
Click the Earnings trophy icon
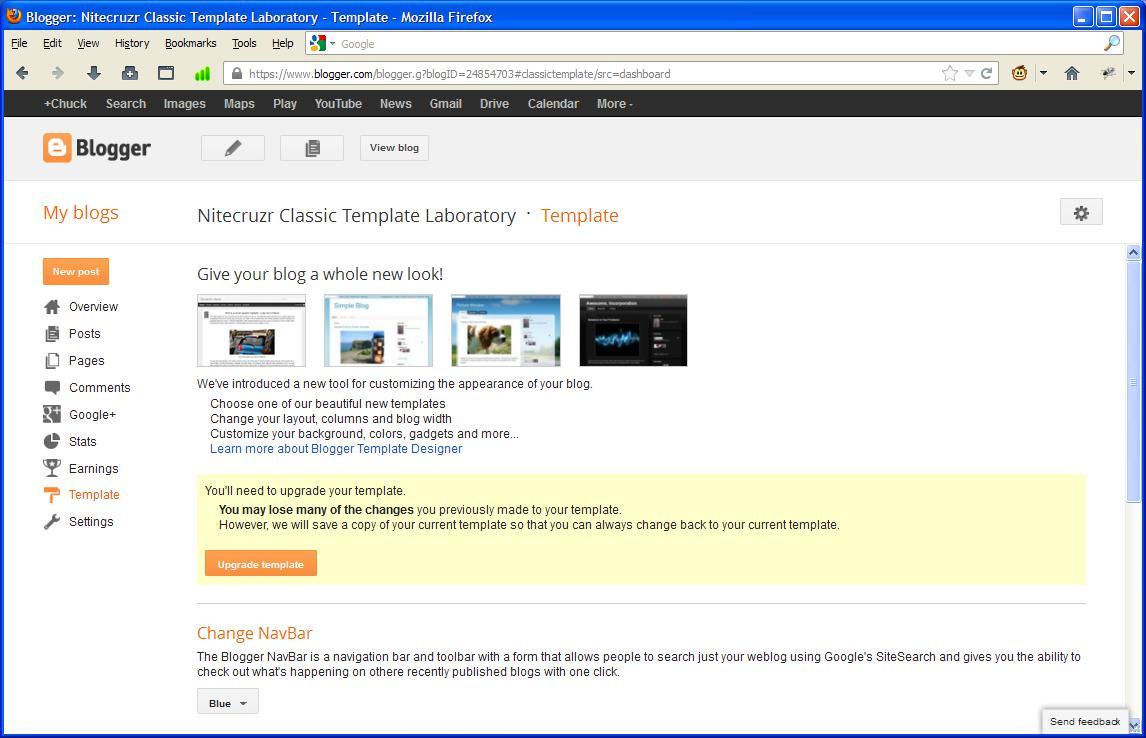(x=52, y=468)
